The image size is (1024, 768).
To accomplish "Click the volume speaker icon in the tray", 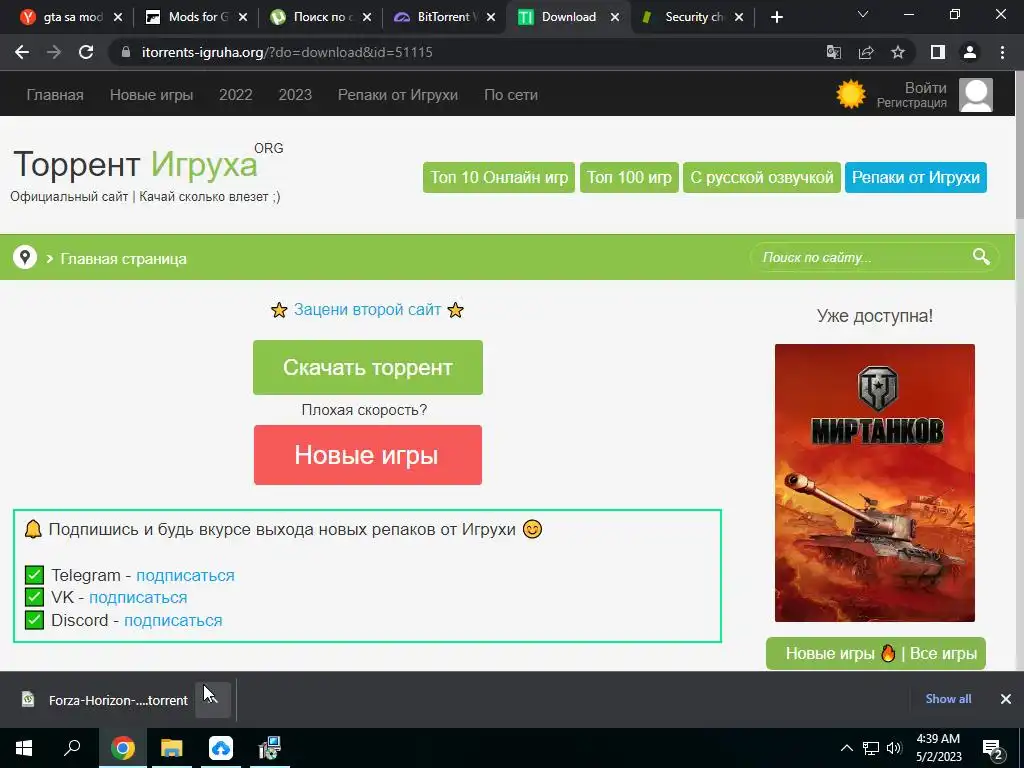I will [894, 748].
